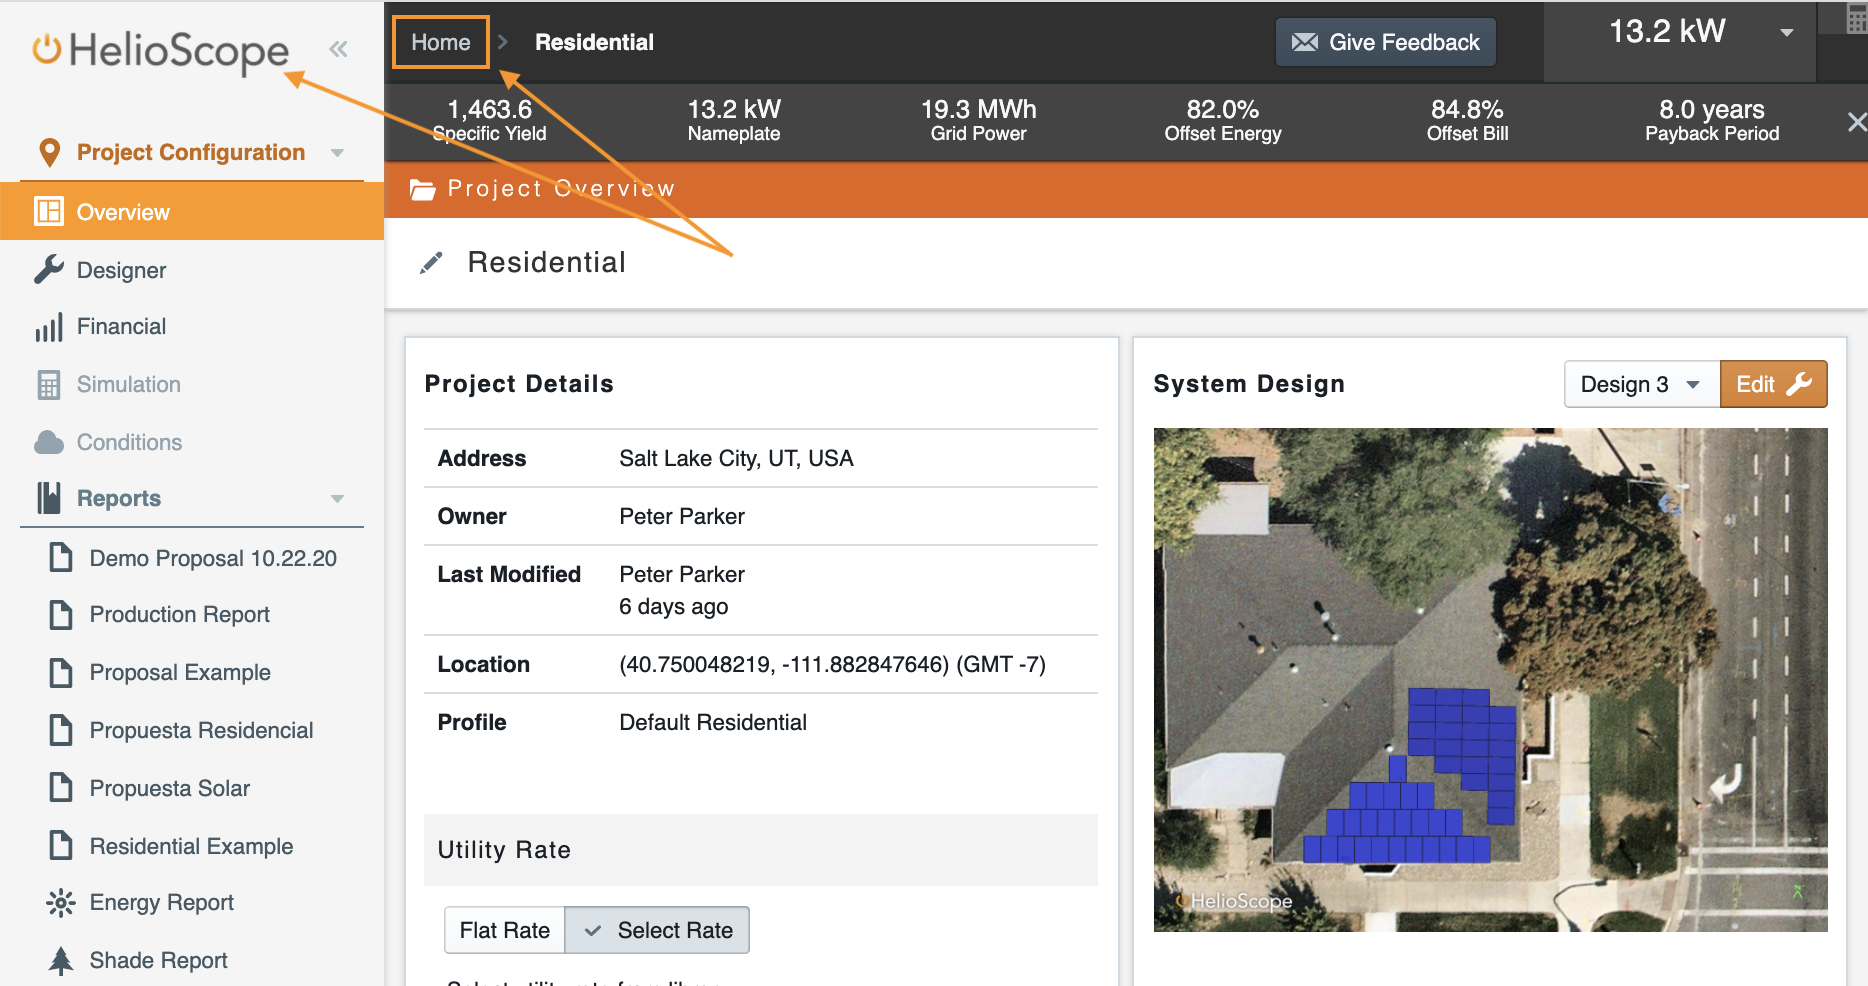The image size is (1868, 986).
Task: Click the Residential Example document icon
Action: 61,846
